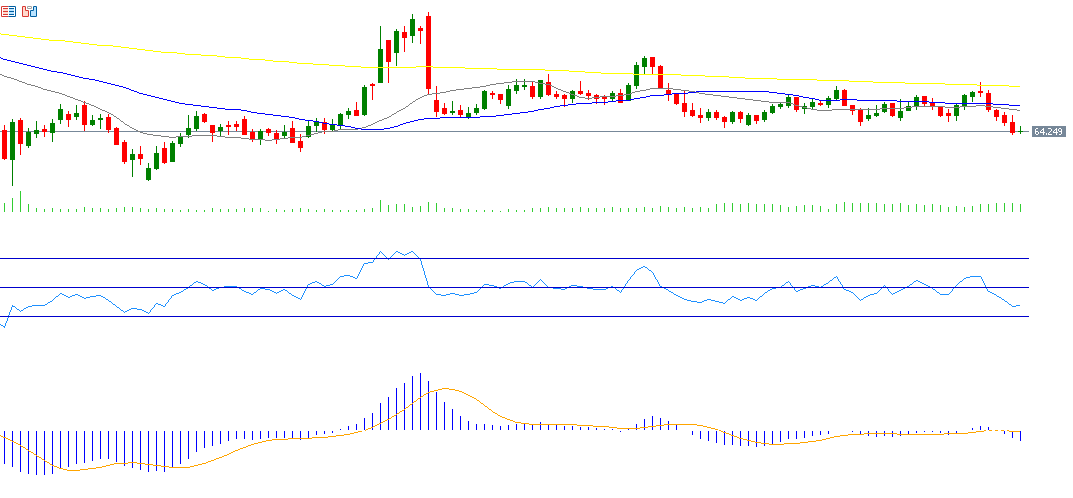Click the last volume bar on the right

(x=1020, y=207)
